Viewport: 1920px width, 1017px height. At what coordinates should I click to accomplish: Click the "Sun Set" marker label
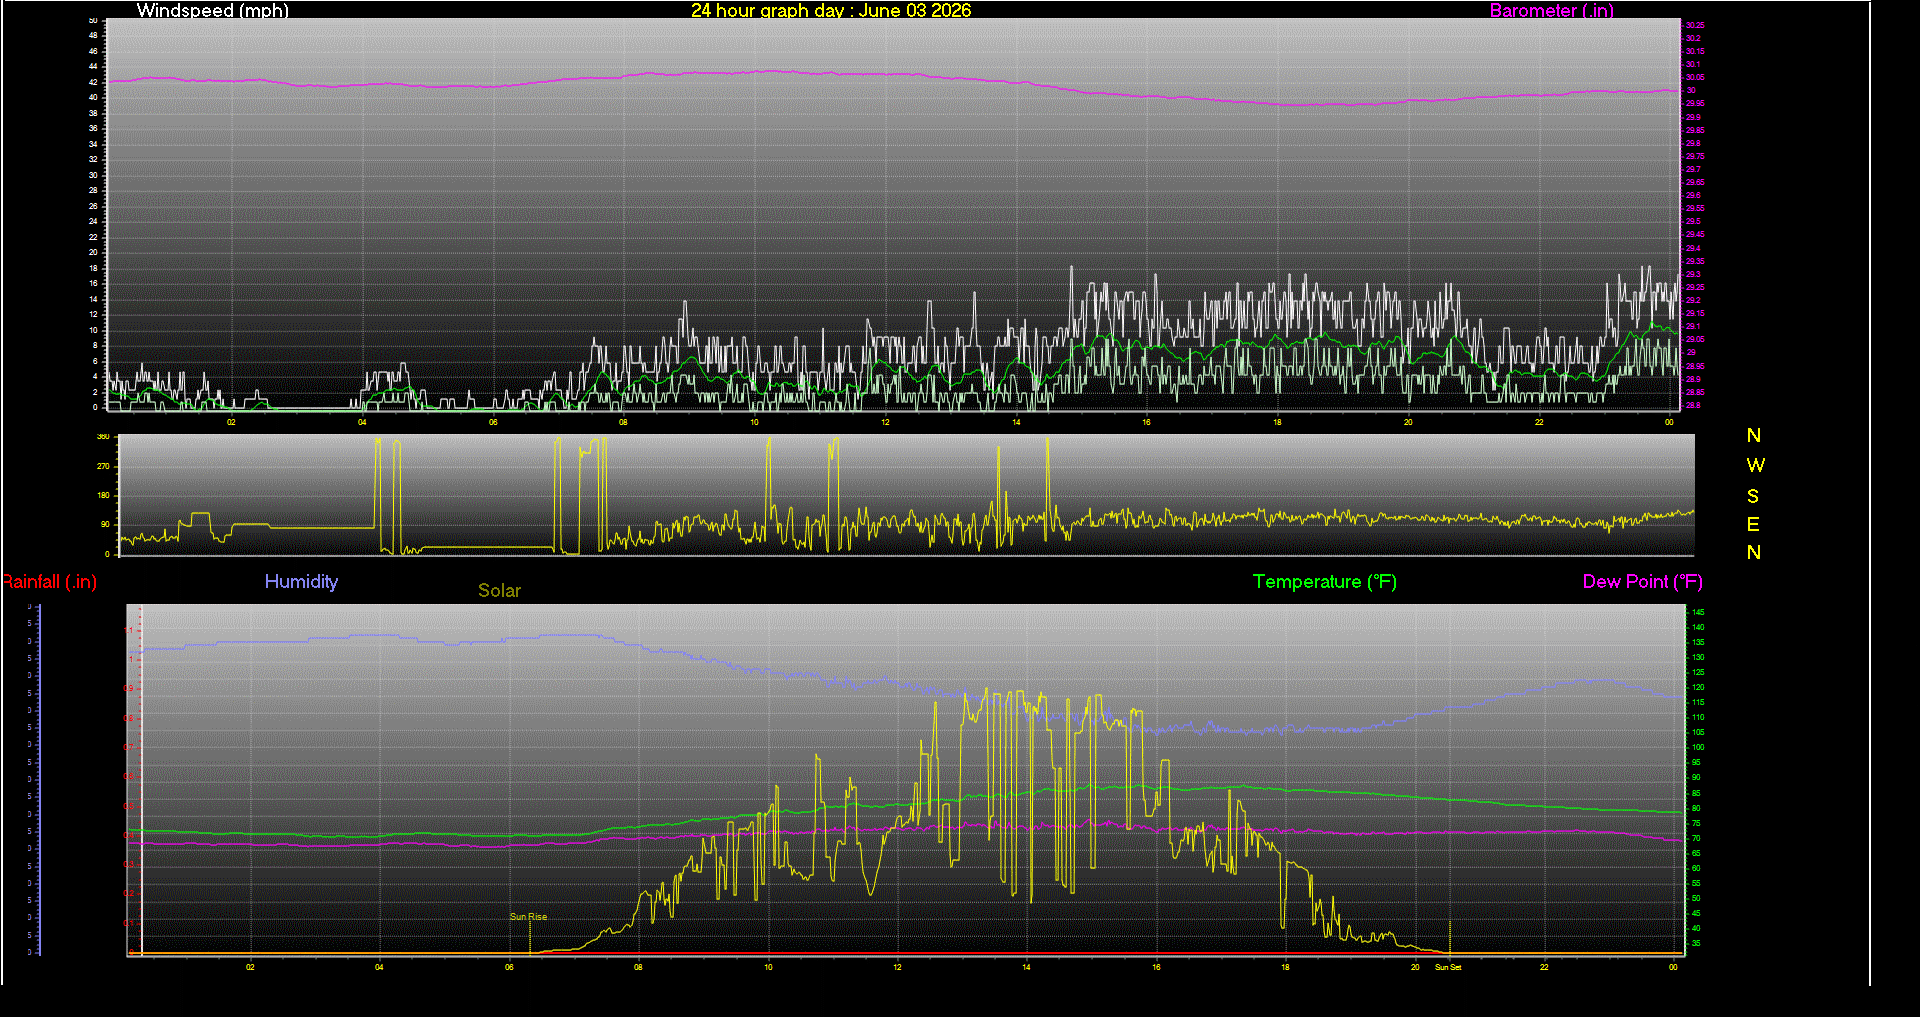(x=1448, y=967)
